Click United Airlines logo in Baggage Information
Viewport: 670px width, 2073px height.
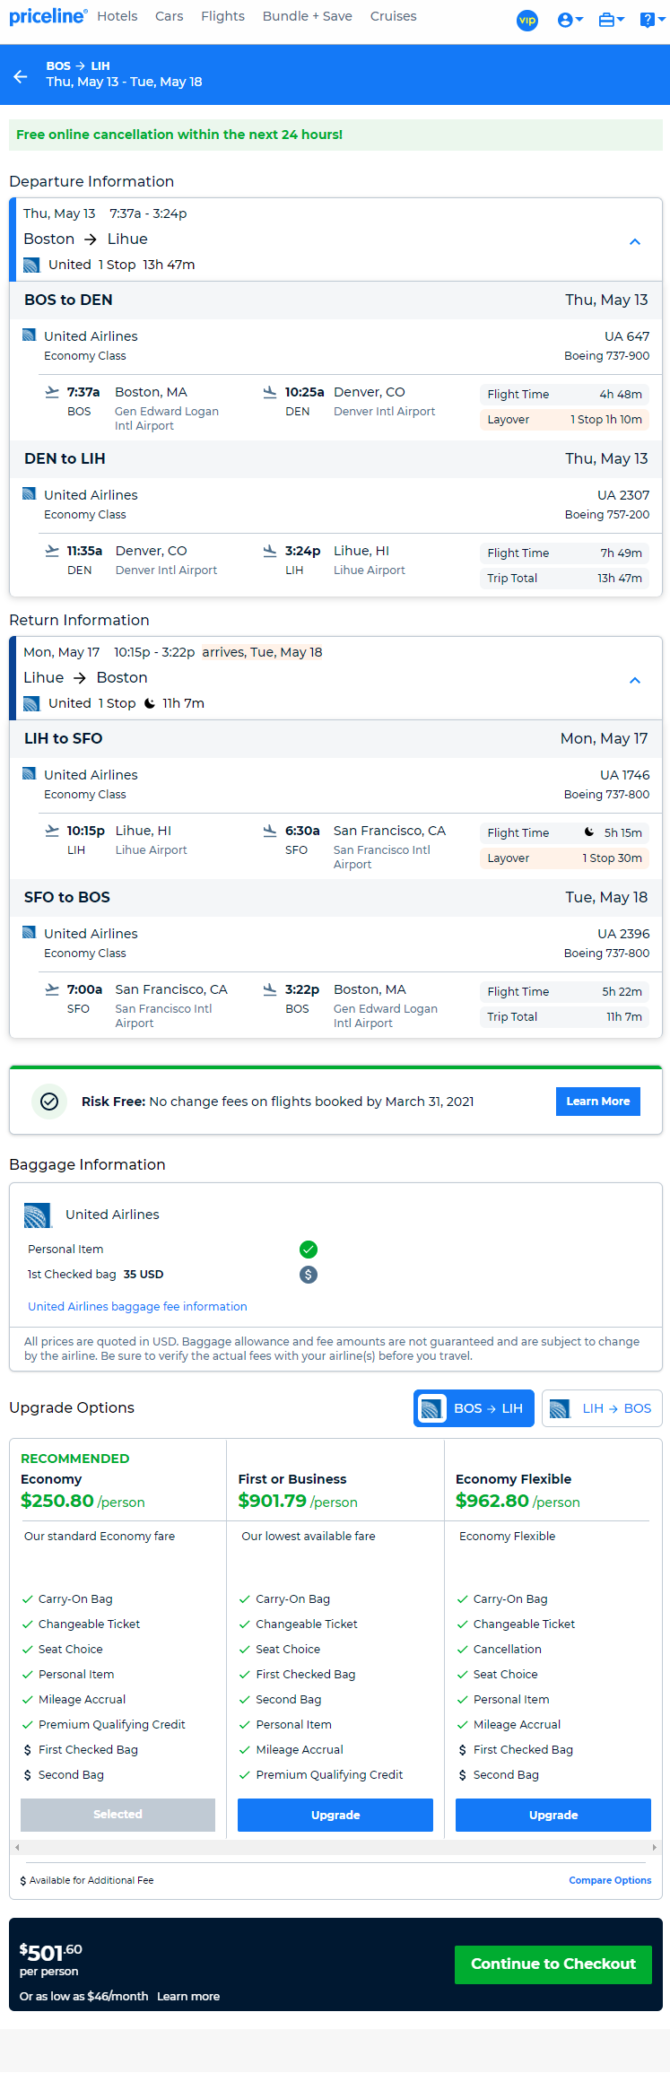pos(37,1215)
